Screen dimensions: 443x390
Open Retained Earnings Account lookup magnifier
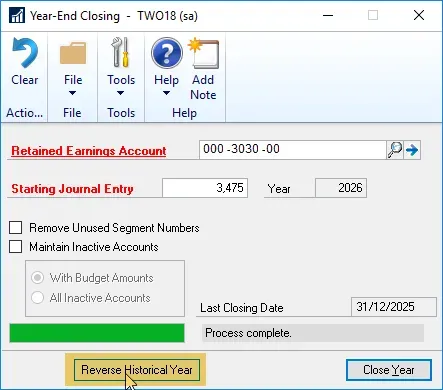(395, 150)
